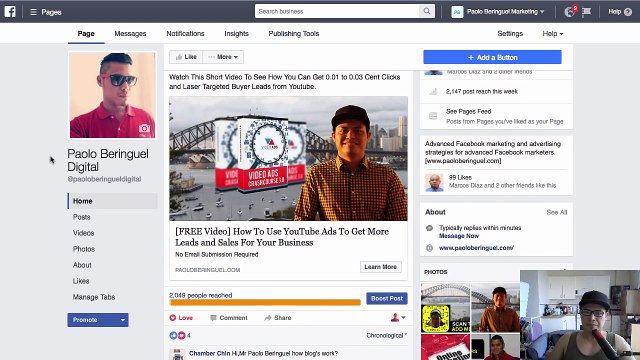The width and height of the screenshot is (640, 360).
Task: Switch to the Page tab
Action: pyautogui.click(x=86, y=33)
